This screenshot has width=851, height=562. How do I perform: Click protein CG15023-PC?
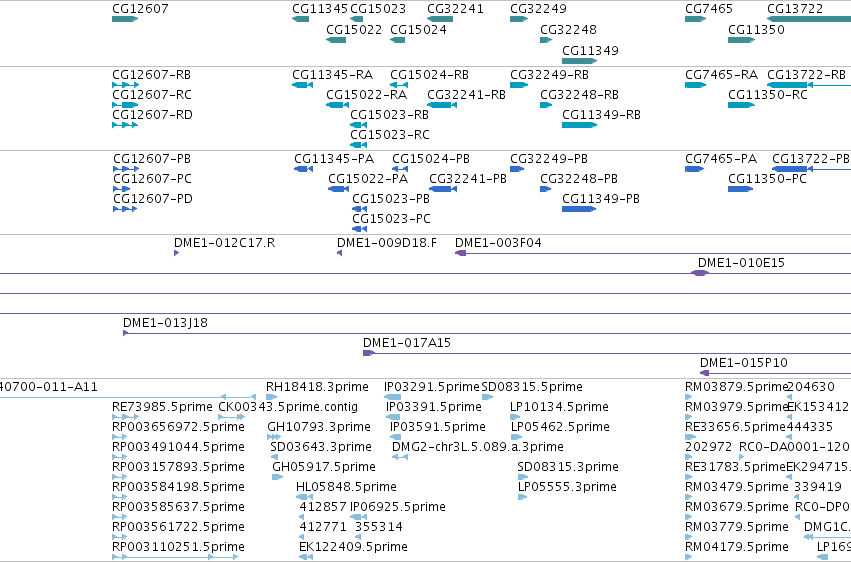click(x=359, y=229)
